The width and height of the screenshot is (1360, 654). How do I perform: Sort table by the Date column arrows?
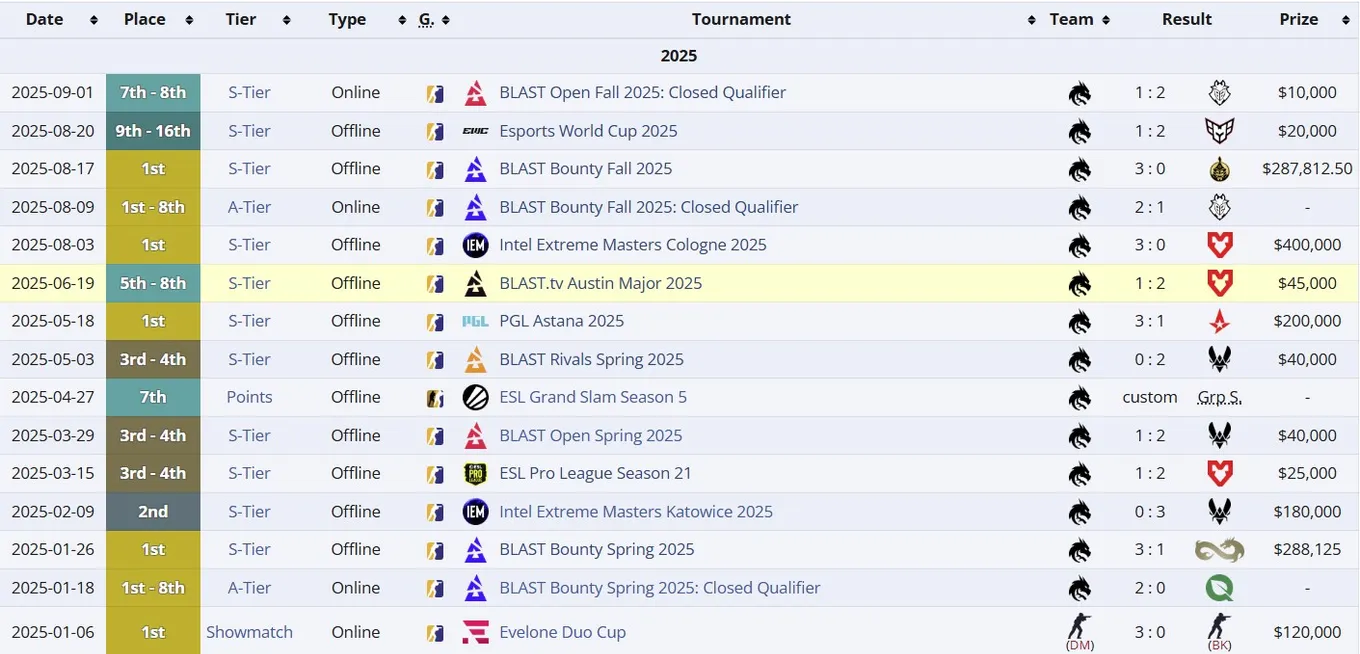coord(94,20)
